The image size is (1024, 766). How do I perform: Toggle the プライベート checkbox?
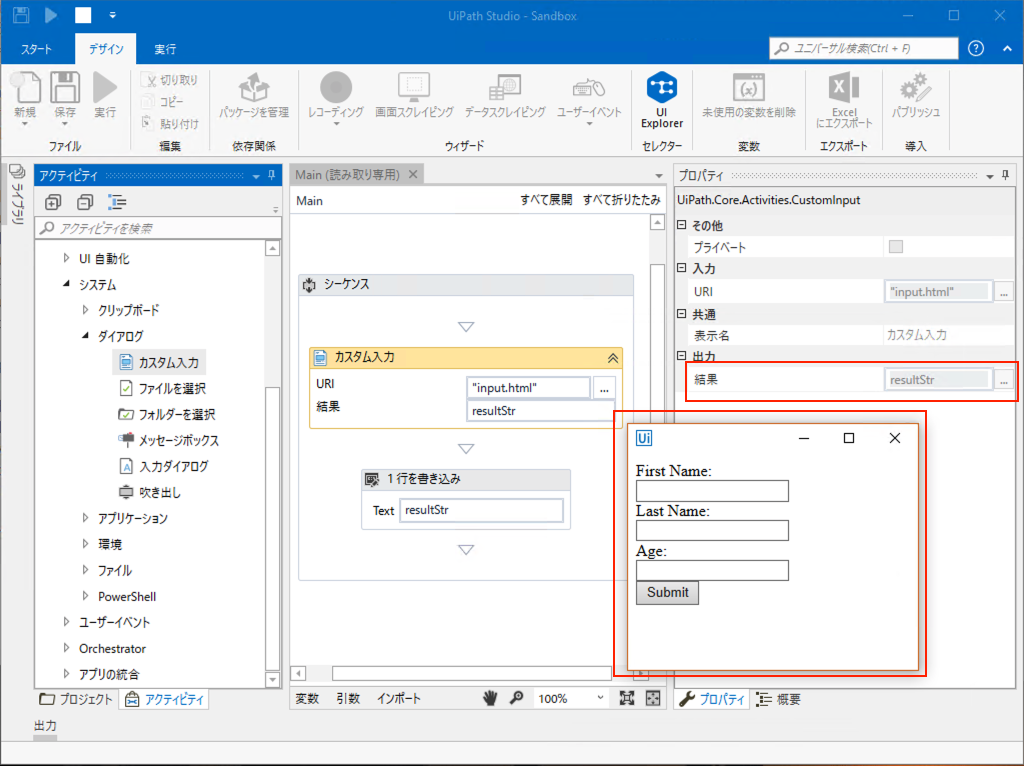click(895, 246)
